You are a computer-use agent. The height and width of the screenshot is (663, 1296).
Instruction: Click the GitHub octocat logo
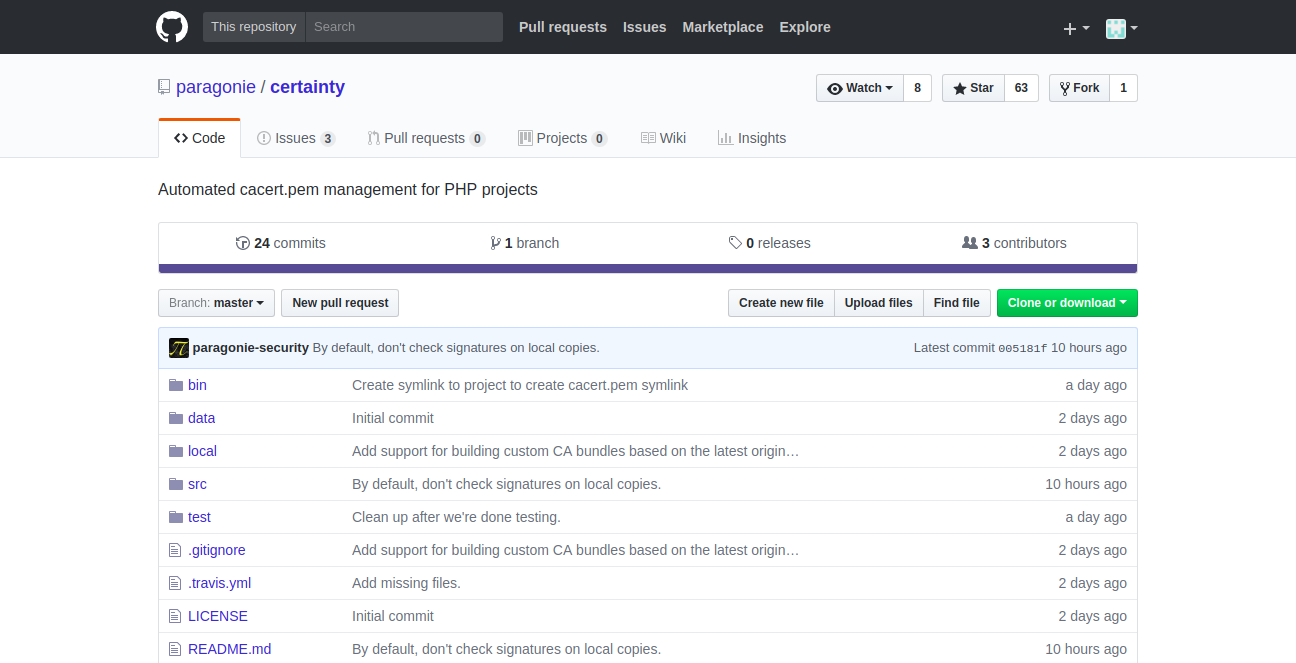coord(172,27)
